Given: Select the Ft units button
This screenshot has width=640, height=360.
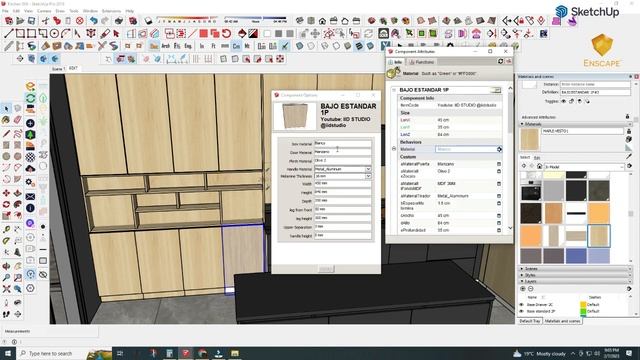Looking at the screenshot, I should tap(213, 46).
